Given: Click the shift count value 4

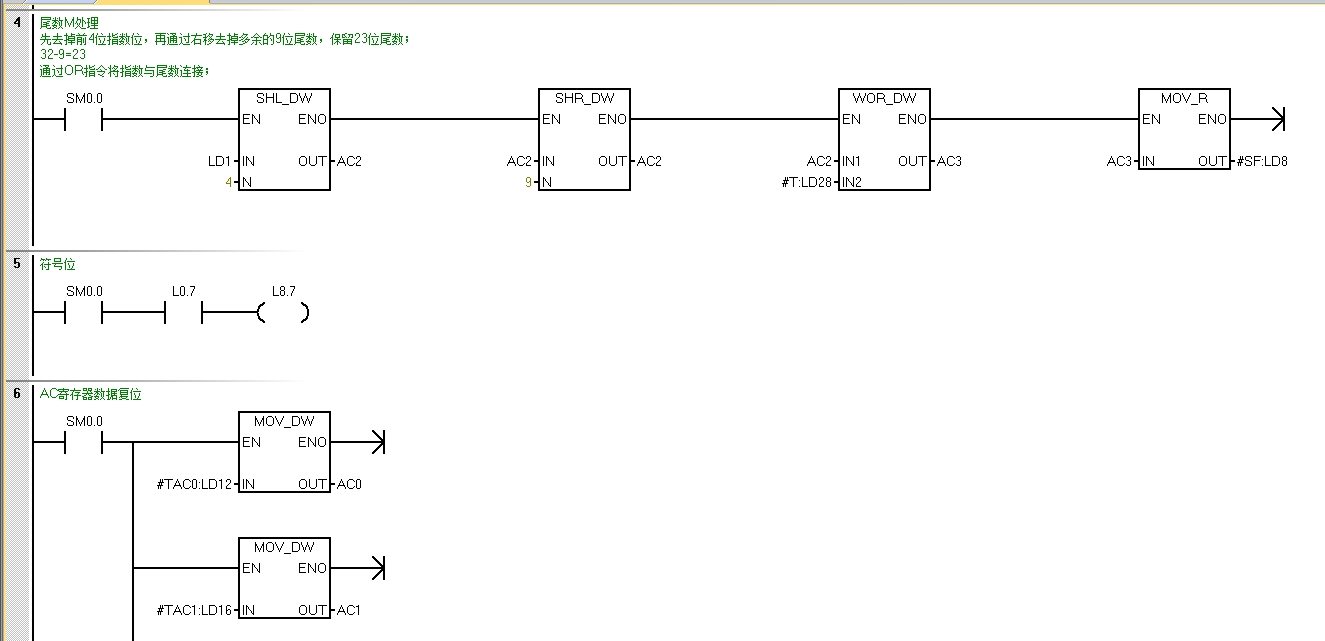Looking at the screenshot, I should (x=229, y=183).
